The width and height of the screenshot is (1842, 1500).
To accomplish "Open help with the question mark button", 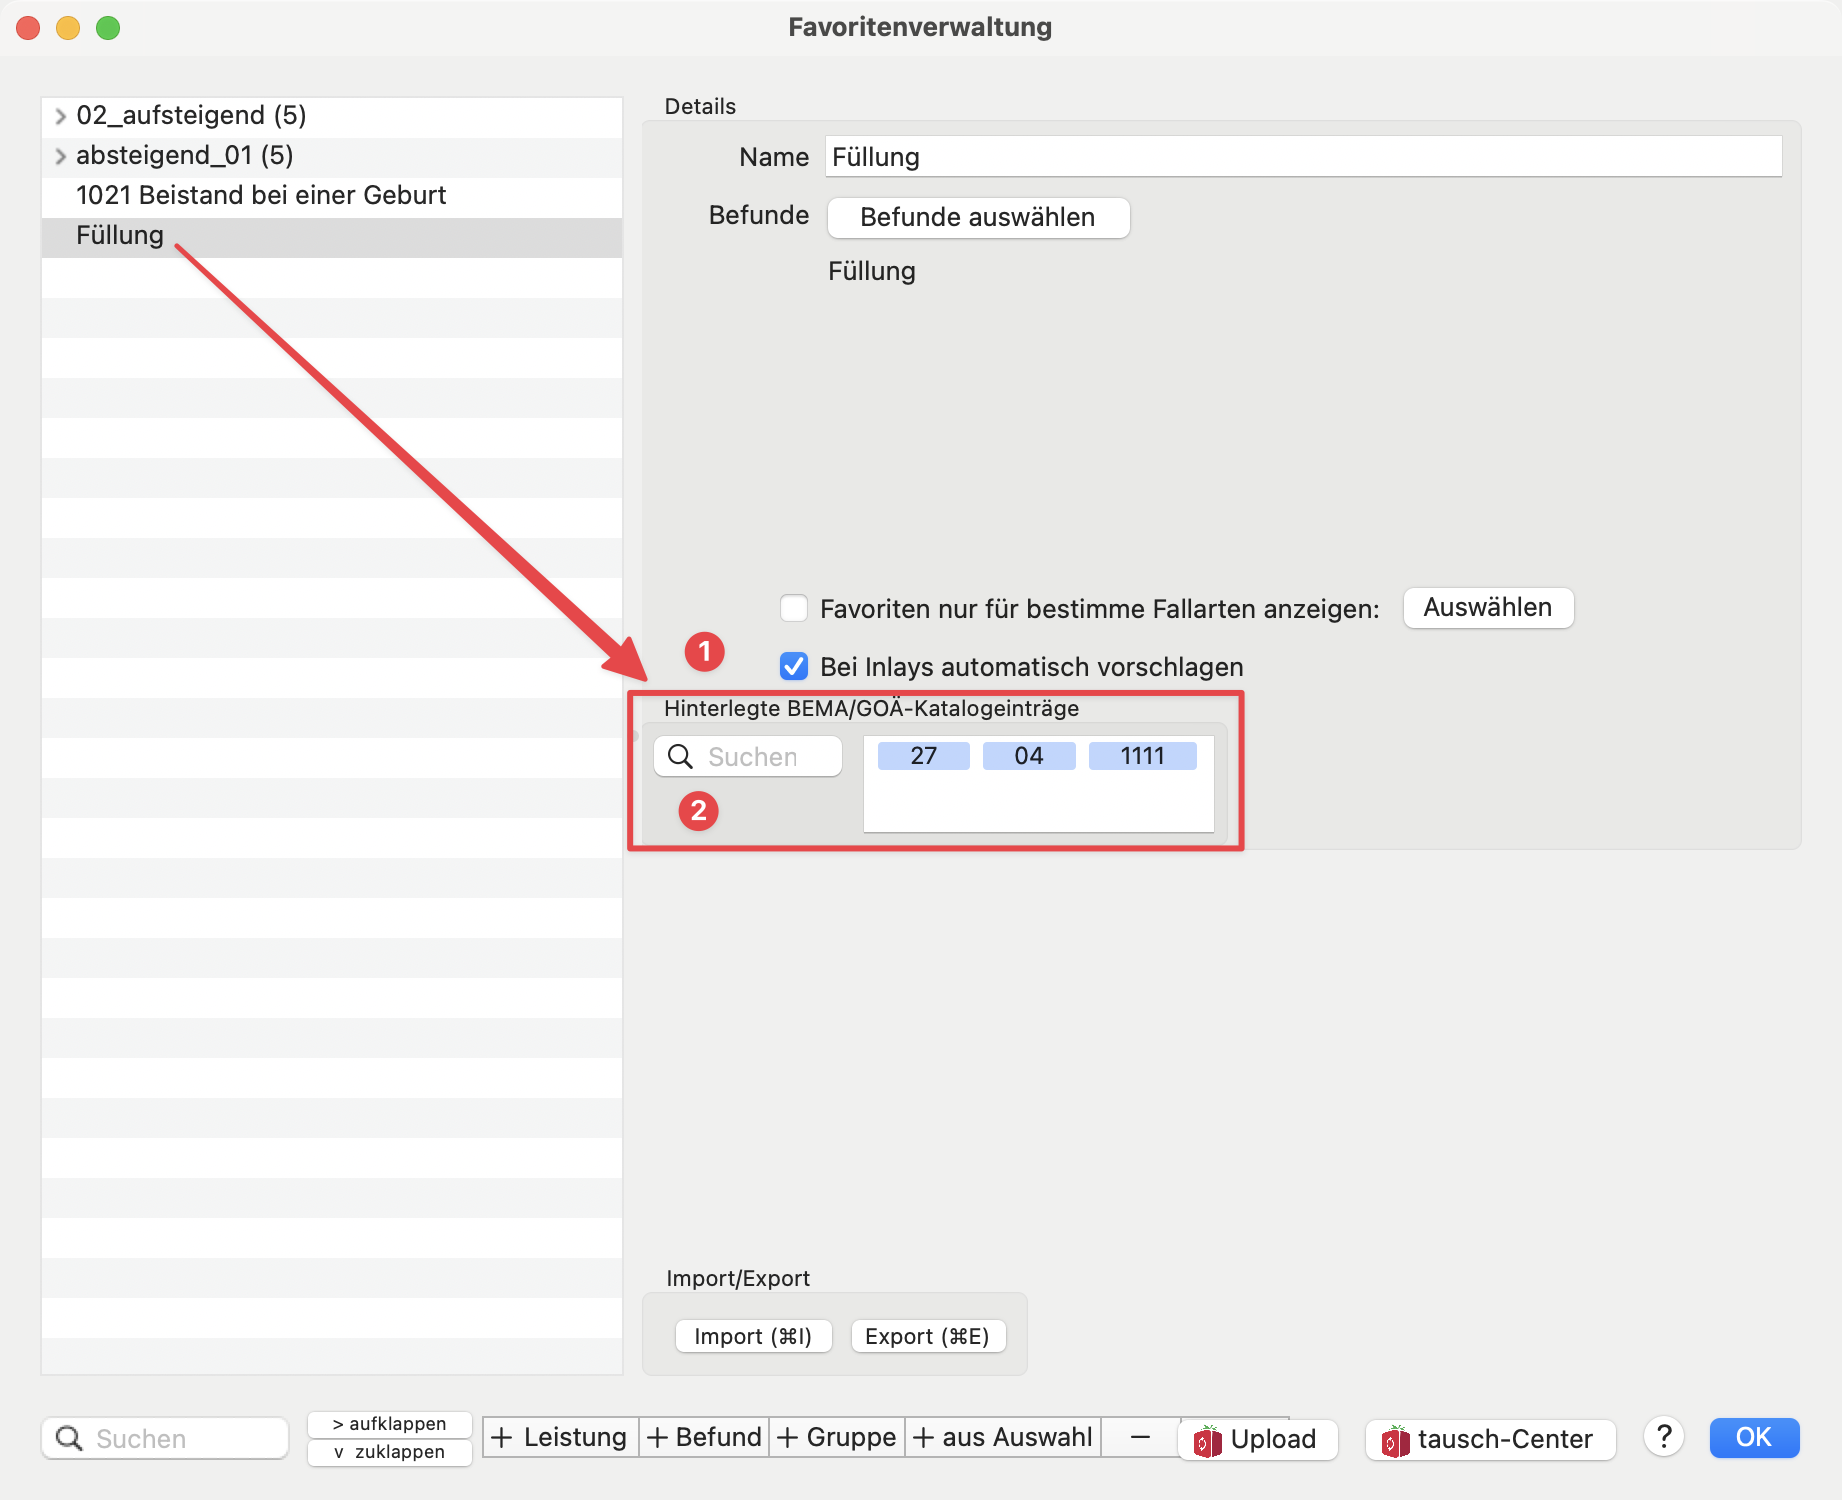I will [1664, 1437].
